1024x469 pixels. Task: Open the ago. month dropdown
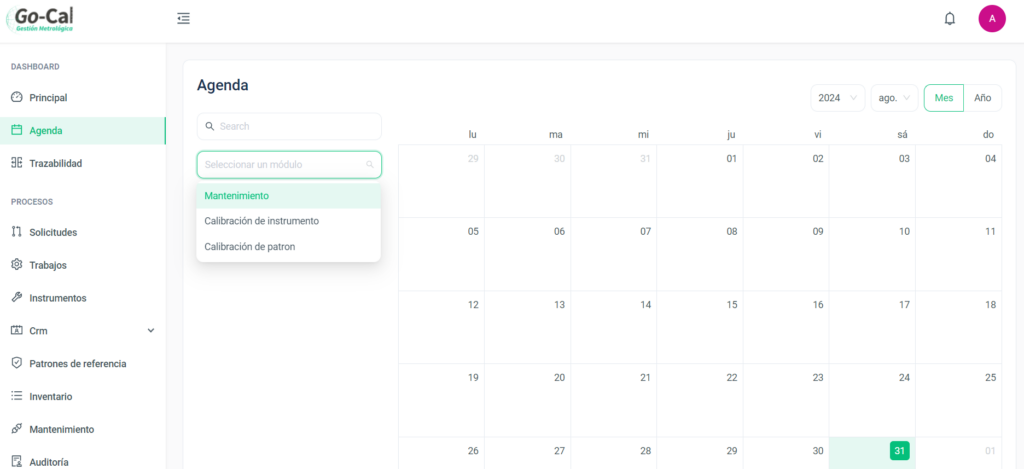point(893,98)
